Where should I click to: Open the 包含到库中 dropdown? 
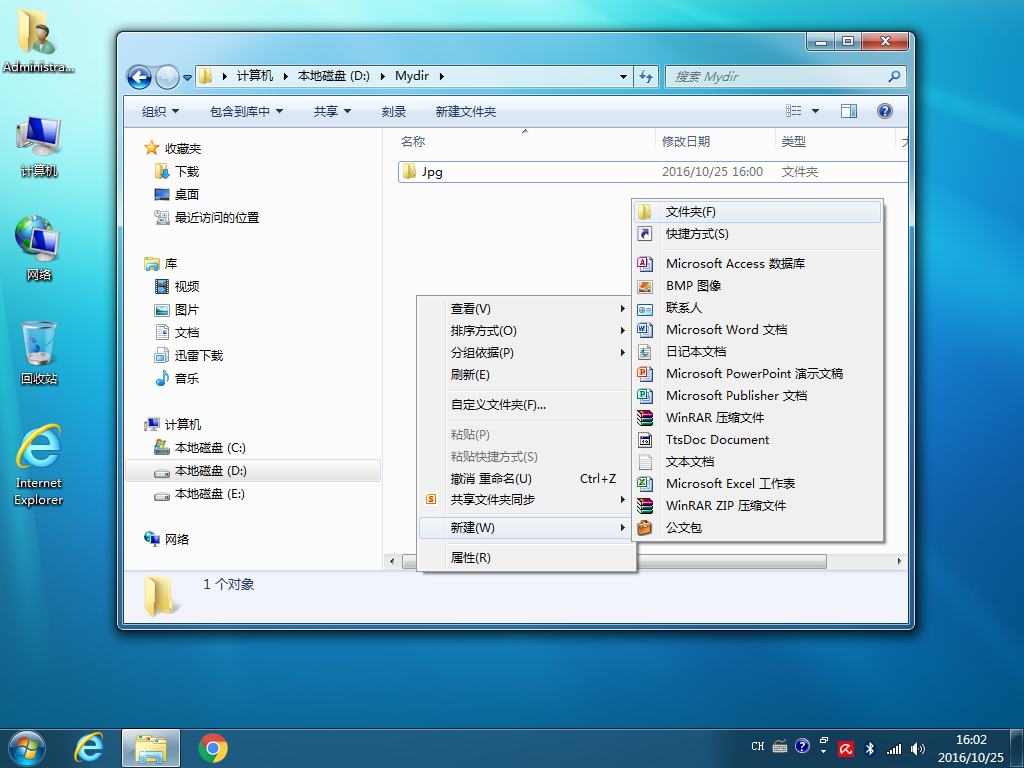246,112
